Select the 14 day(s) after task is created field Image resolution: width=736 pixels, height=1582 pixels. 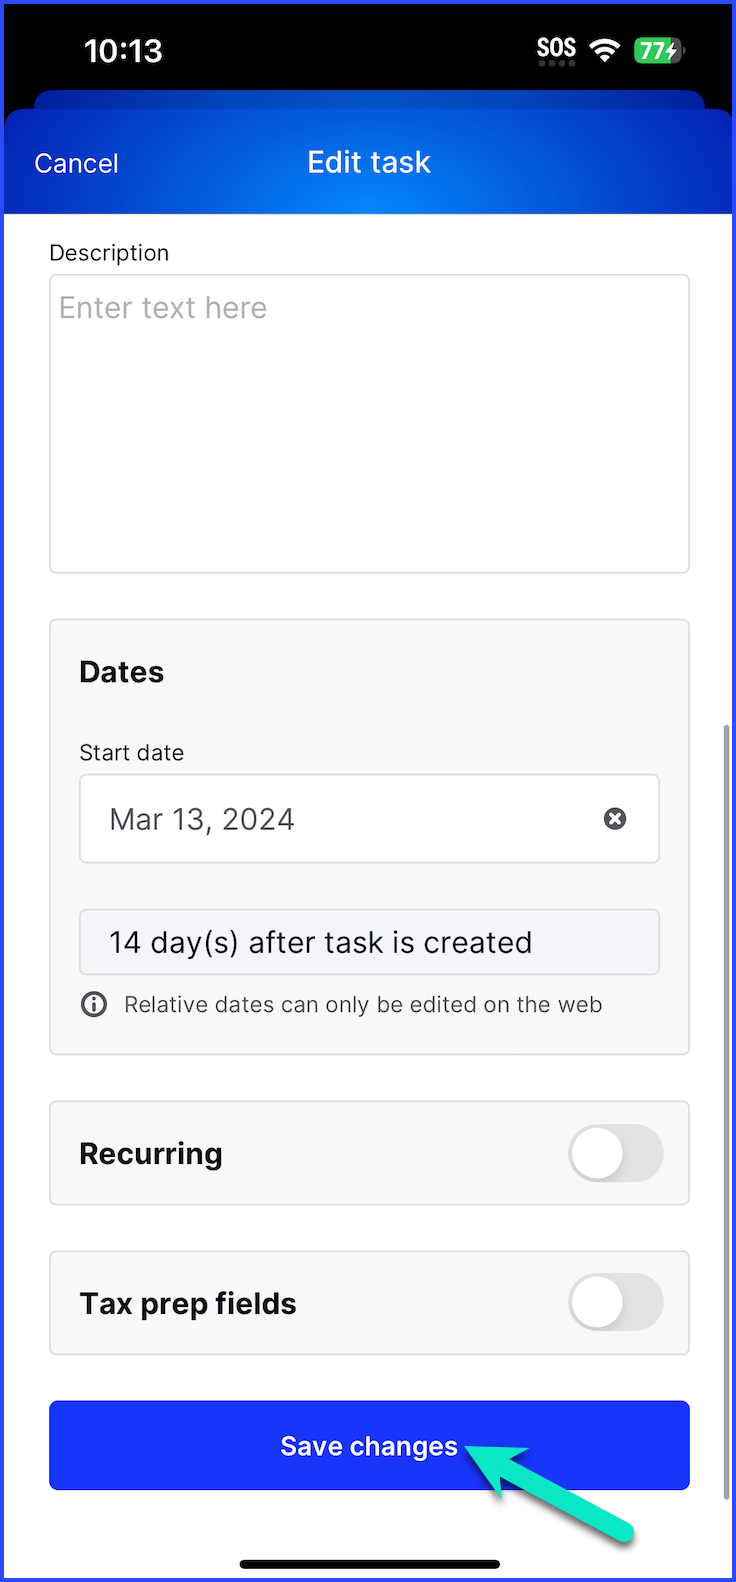pyautogui.click(x=369, y=942)
